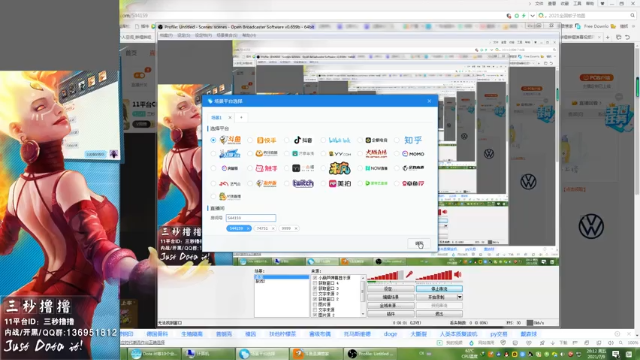
Task: Toggle the 获取窗口 3 source checkbox
Action: pos(315,289)
